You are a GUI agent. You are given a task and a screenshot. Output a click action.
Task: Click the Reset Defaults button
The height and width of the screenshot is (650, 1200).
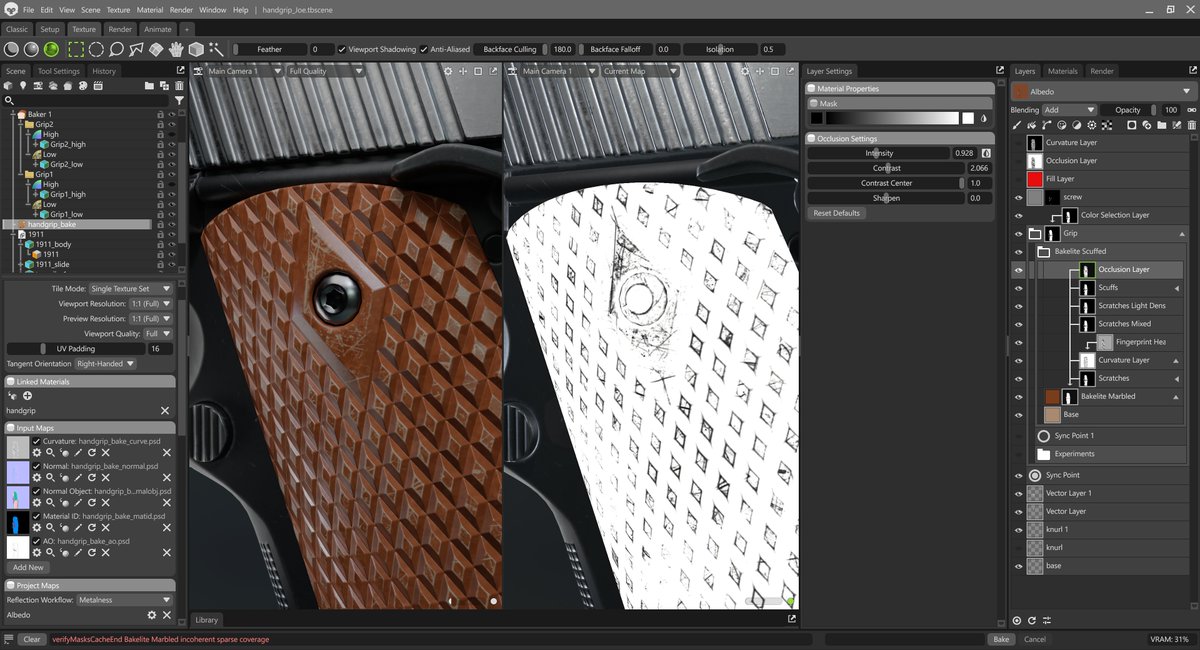(x=837, y=213)
